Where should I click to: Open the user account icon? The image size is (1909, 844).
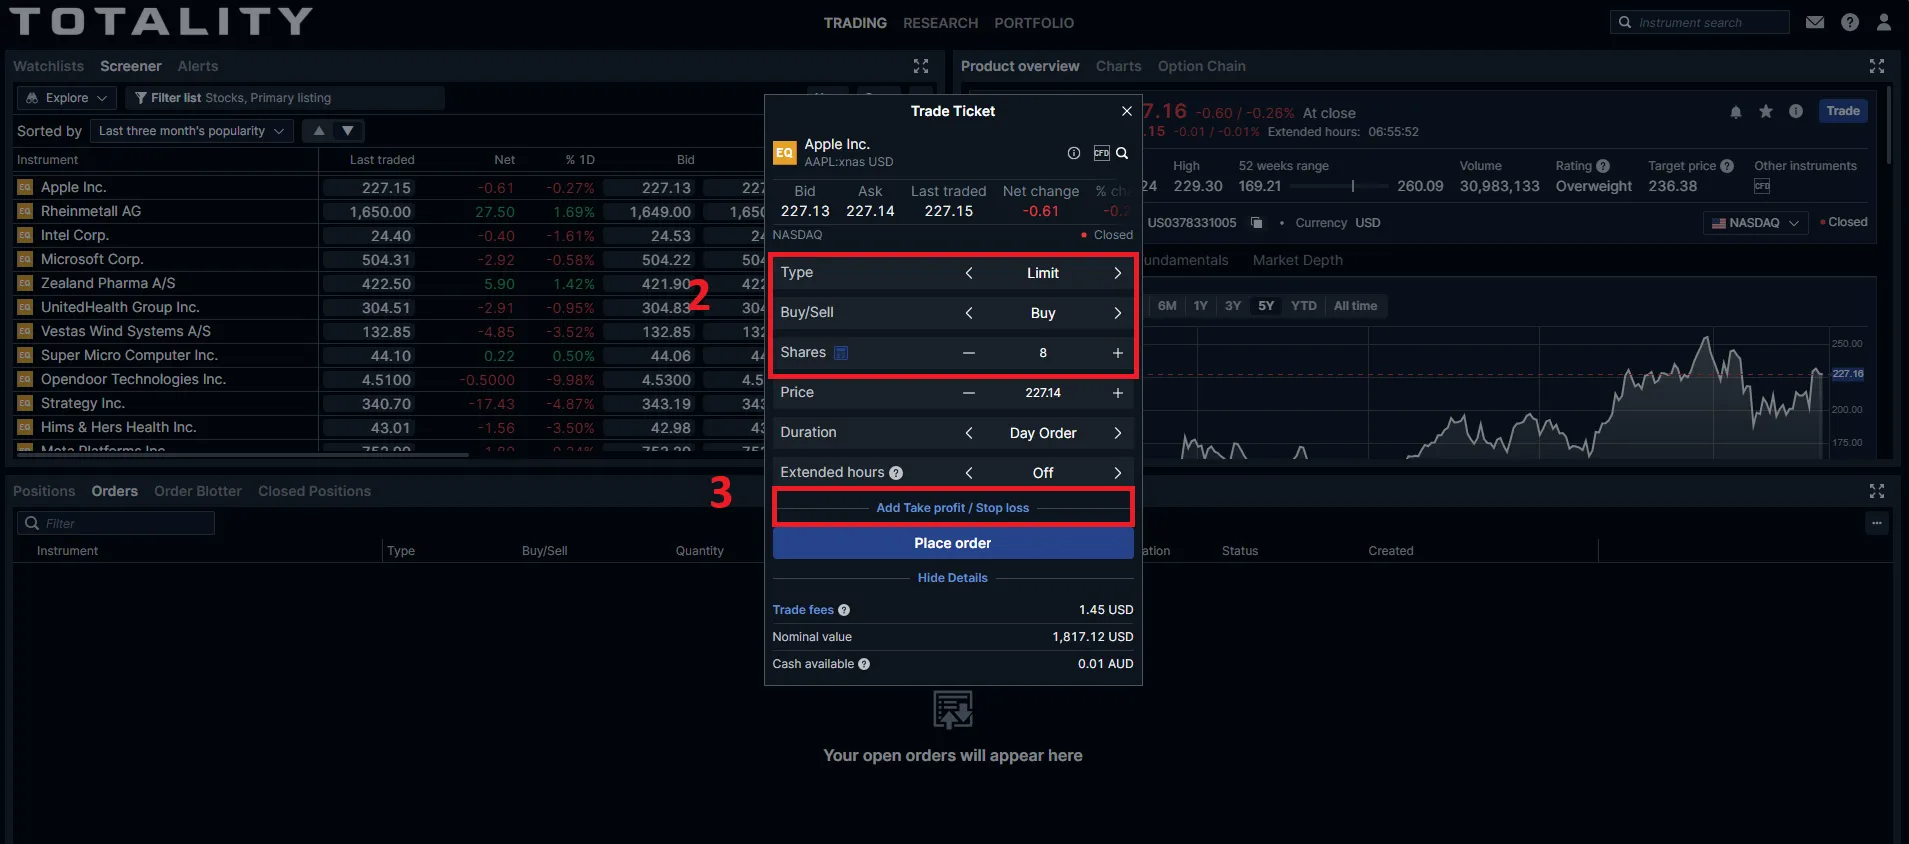(x=1884, y=22)
